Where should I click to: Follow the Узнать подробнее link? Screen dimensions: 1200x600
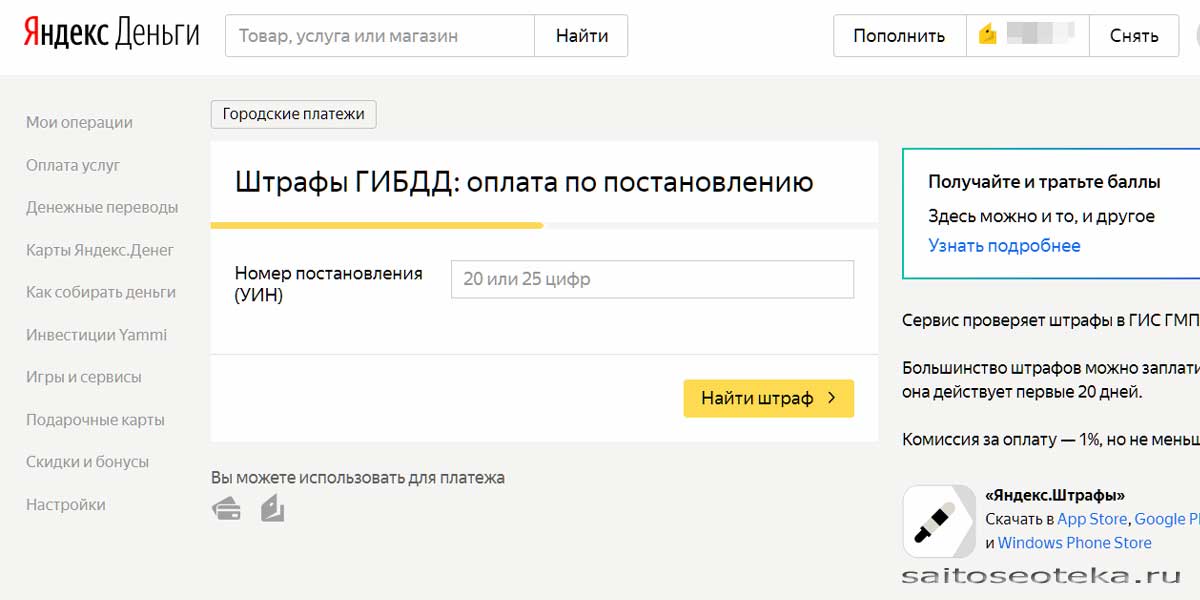click(1004, 246)
